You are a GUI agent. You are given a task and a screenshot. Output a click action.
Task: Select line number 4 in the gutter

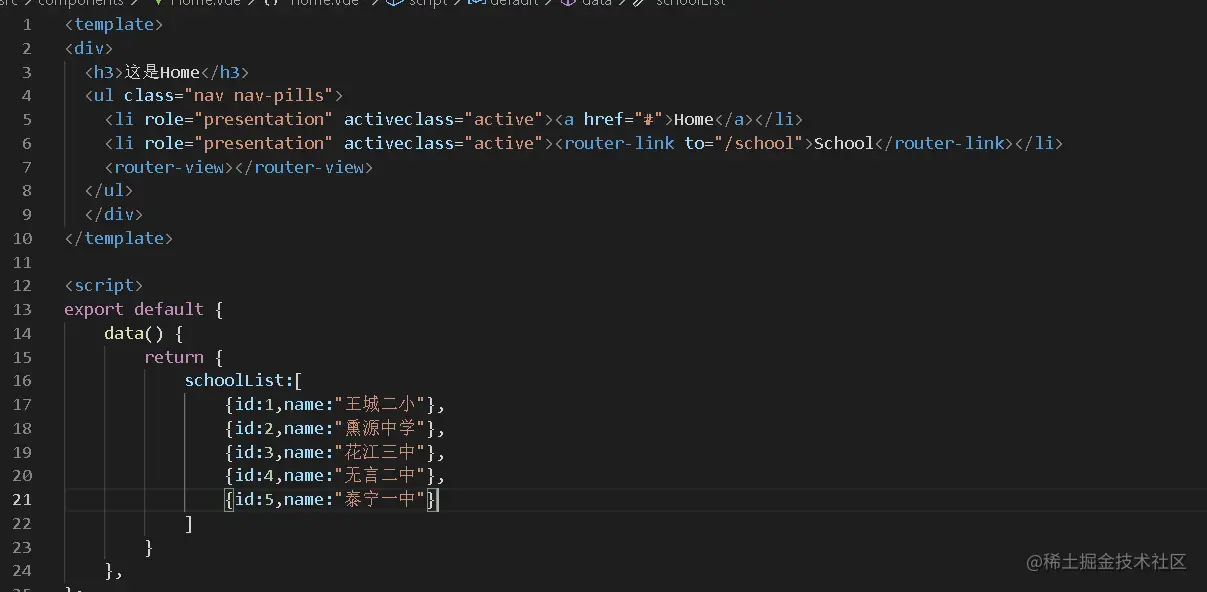point(26,95)
